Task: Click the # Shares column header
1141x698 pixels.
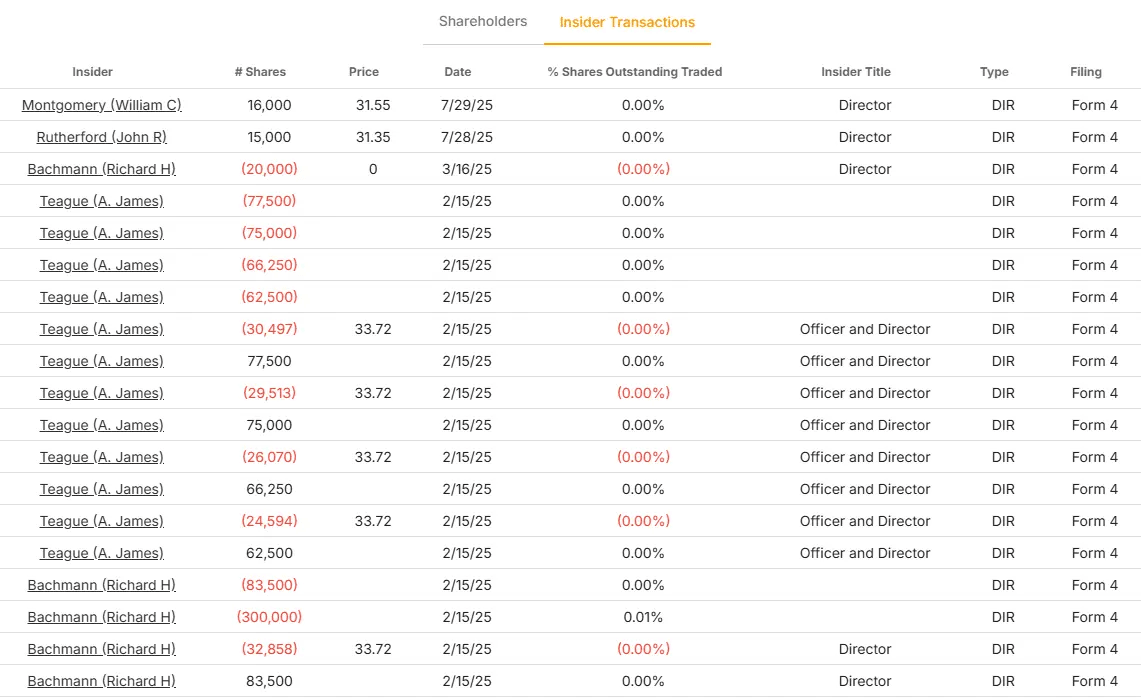Action: pos(260,72)
